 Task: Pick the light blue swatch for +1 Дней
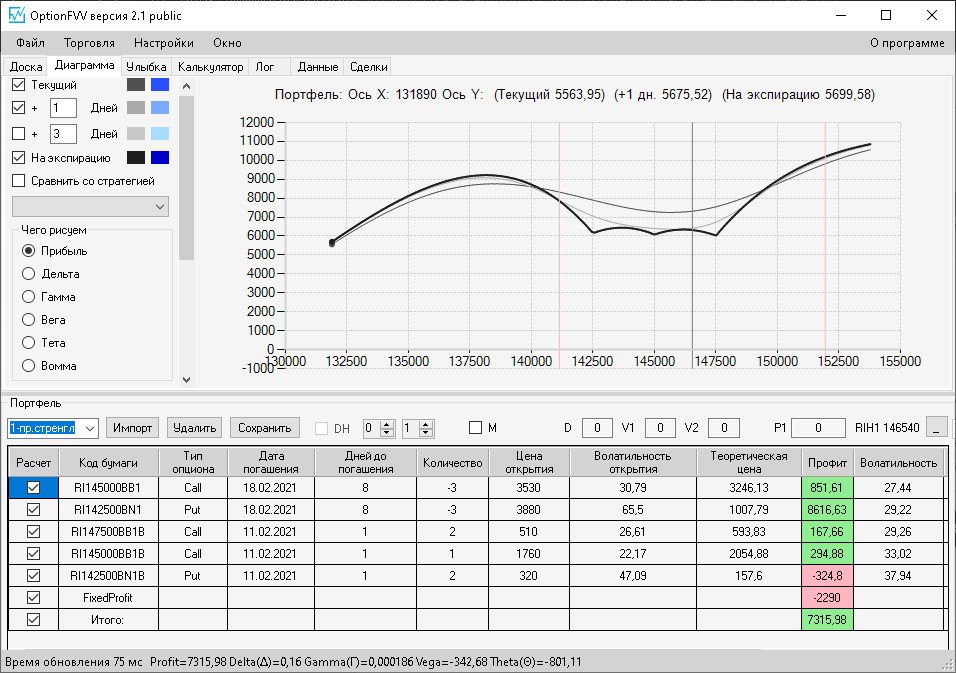tap(160, 108)
